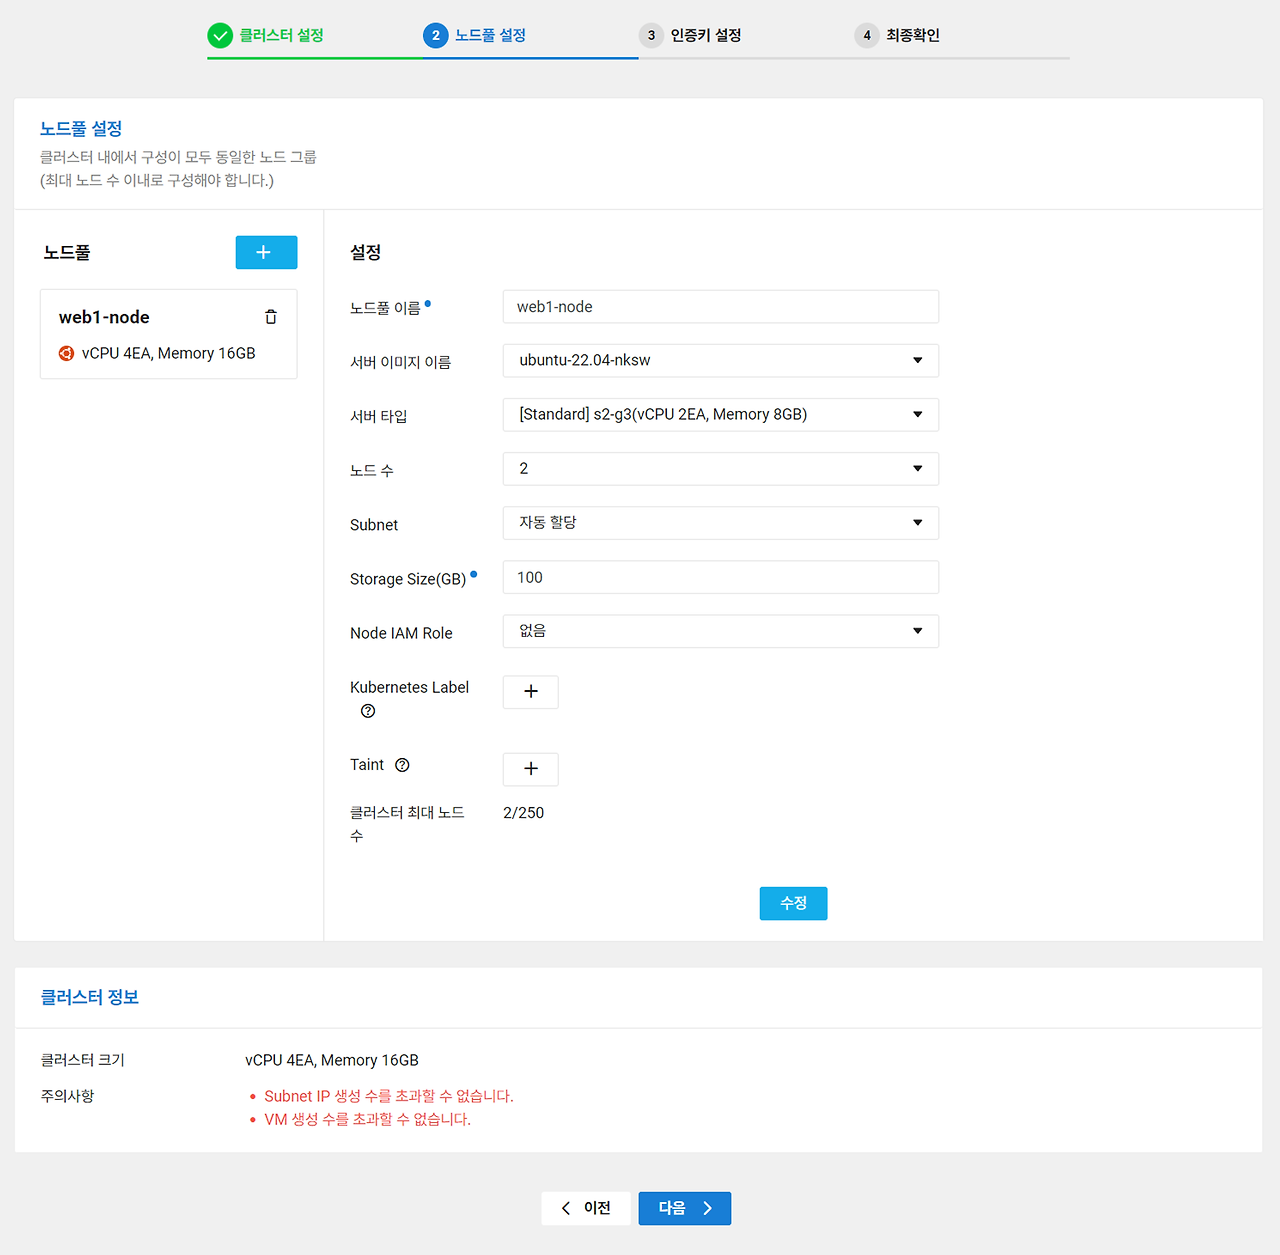
Task: Click the Node IAM Role label
Action: (x=401, y=633)
